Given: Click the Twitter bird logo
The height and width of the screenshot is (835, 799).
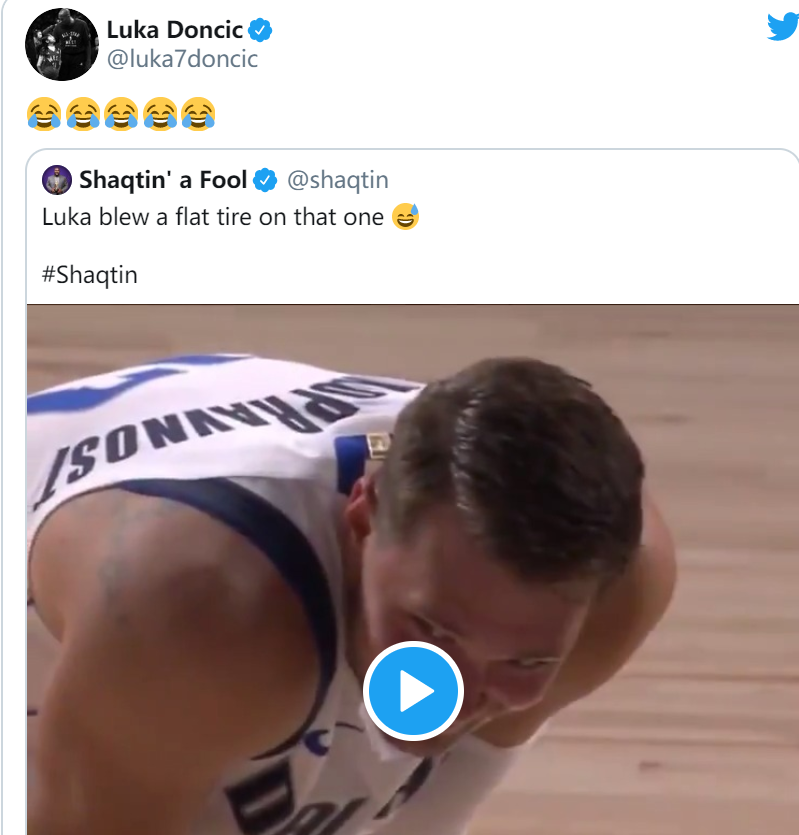Looking at the screenshot, I should tap(783, 27).
